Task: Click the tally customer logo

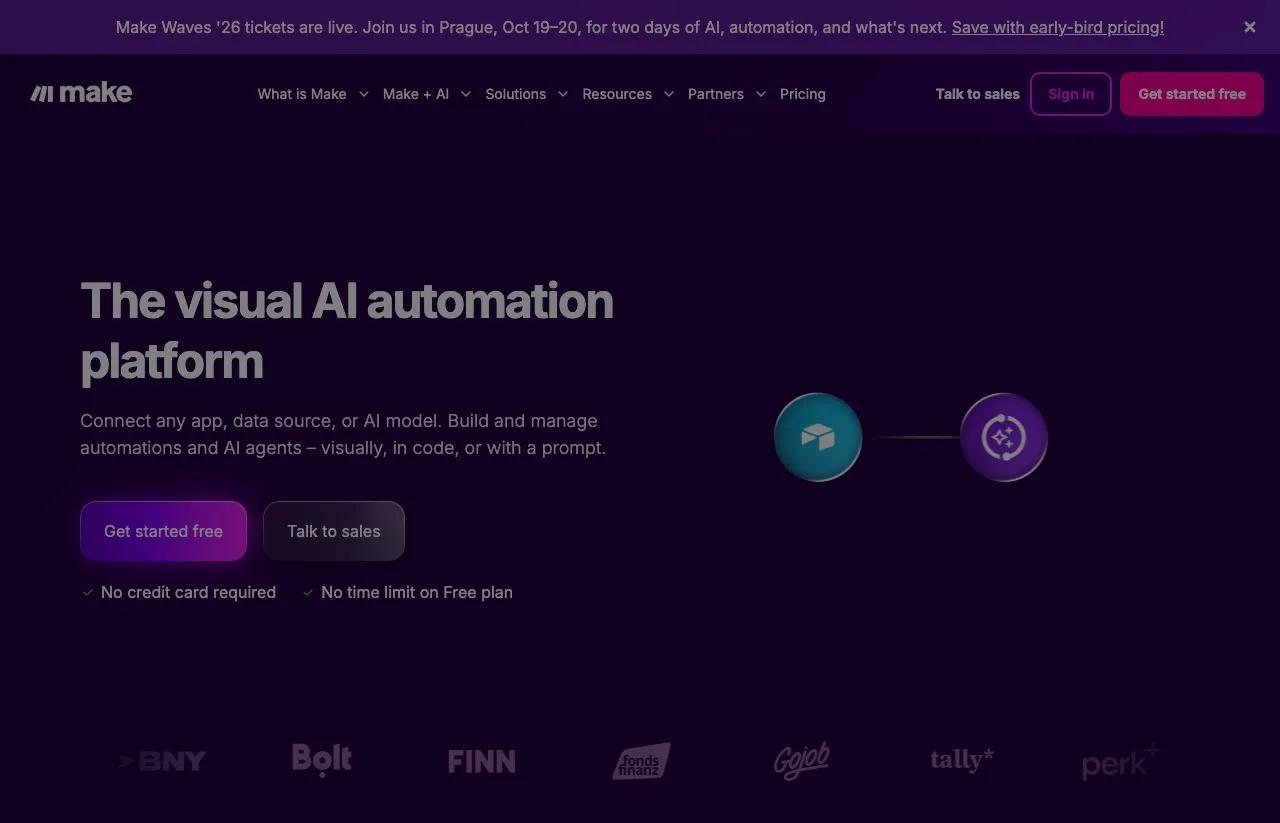Action: (x=962, y=759)
